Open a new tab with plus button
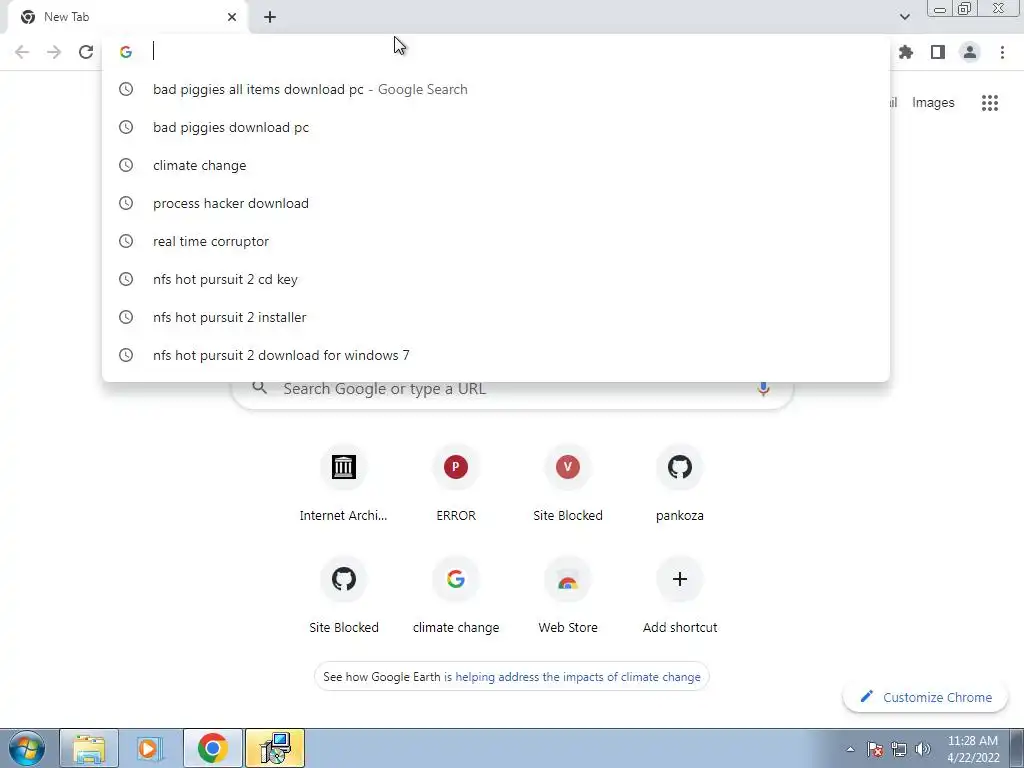The image size is (1024, 768). point(270,17)
